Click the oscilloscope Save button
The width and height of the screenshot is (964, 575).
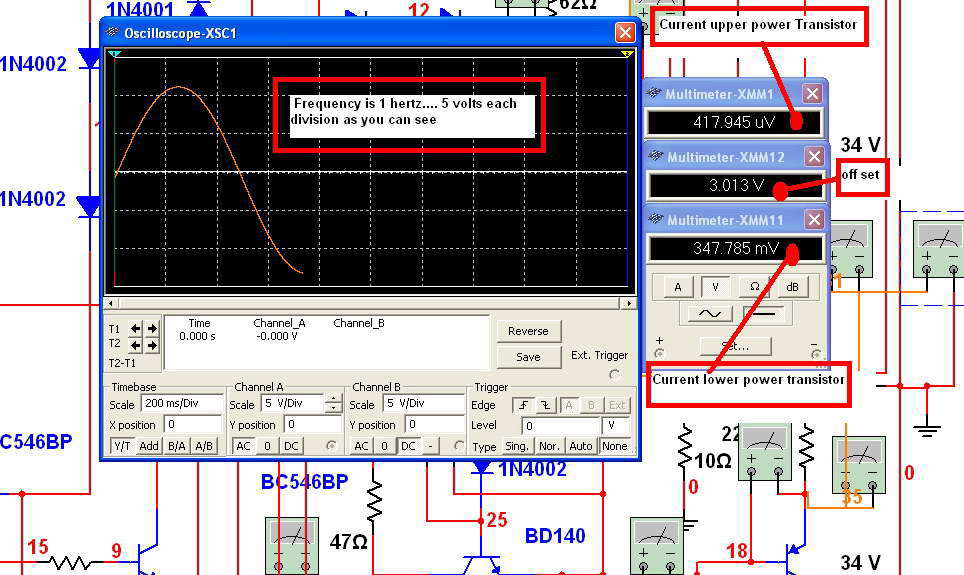click(529, 357)
